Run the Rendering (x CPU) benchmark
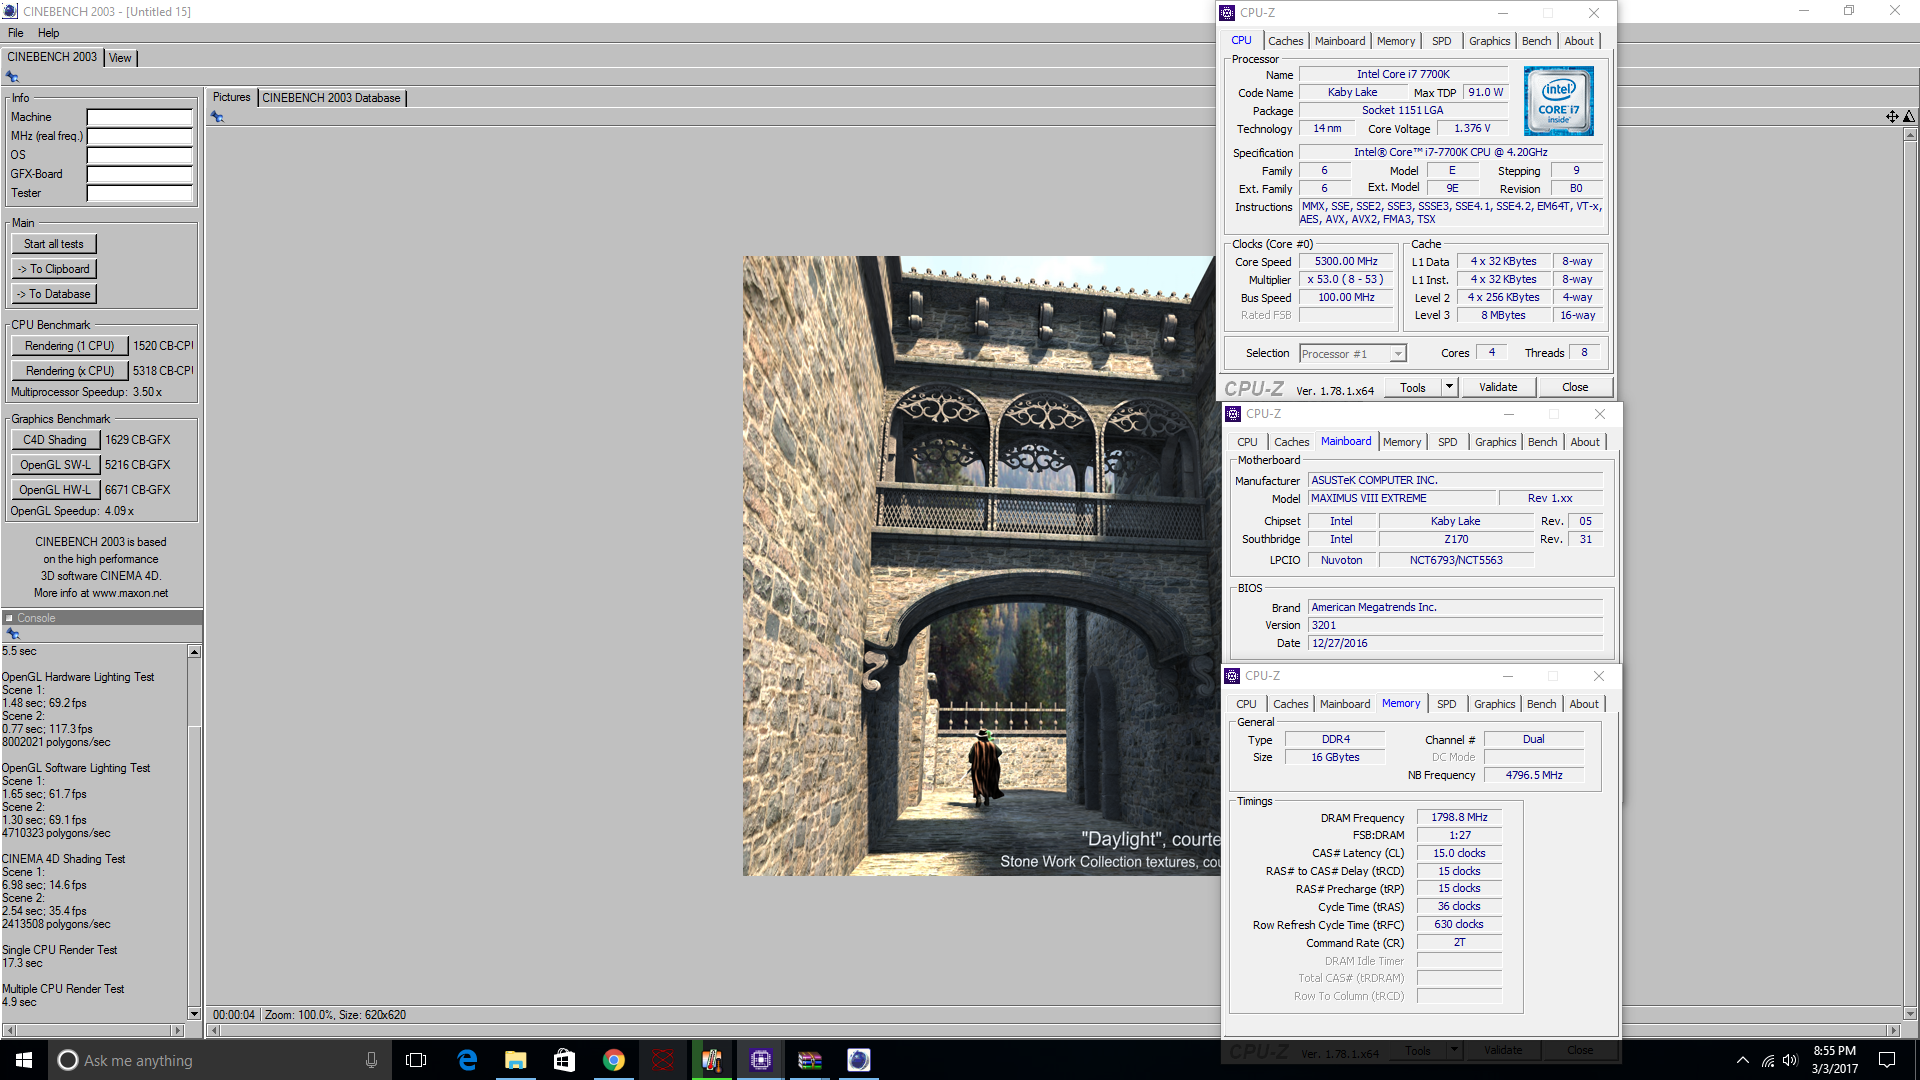This screenshot has height=1080, width=1920. coord(70,371)
